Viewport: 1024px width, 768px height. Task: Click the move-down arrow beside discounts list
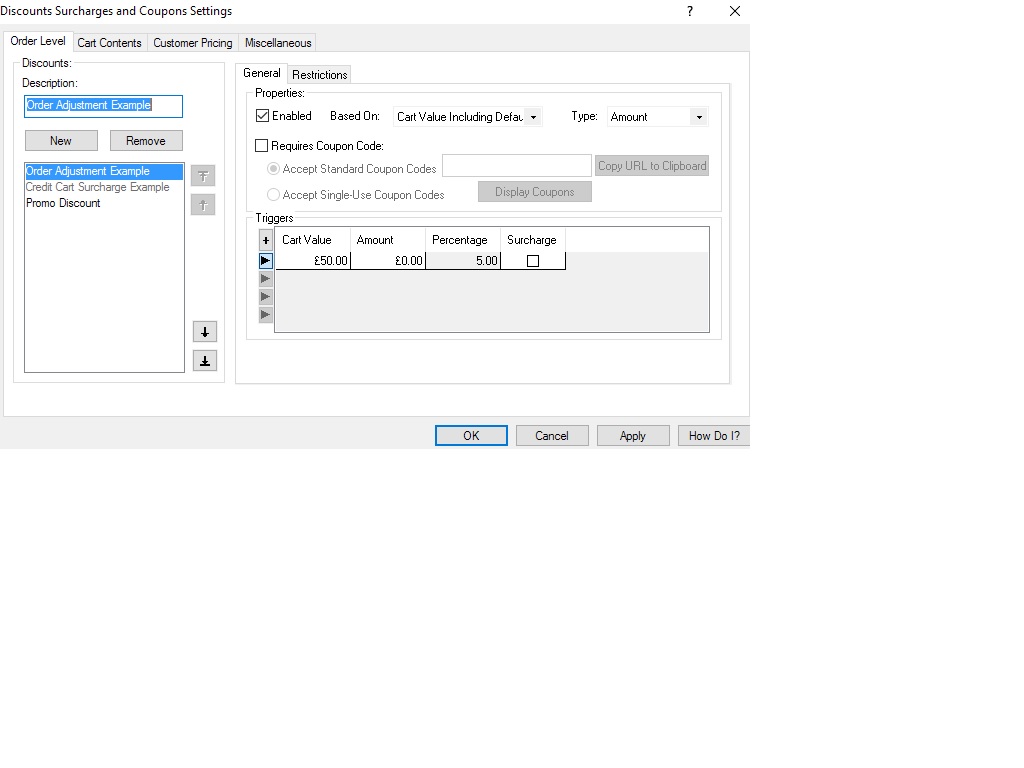(x=204, y=332)
